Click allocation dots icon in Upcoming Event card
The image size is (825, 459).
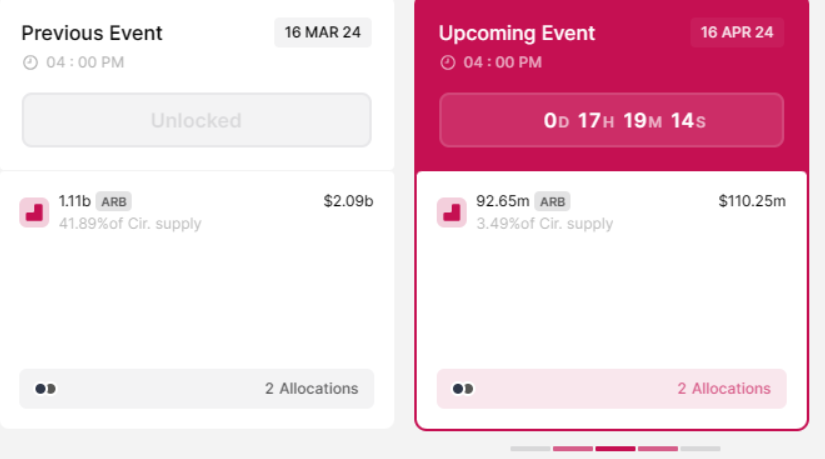(462, 389)
